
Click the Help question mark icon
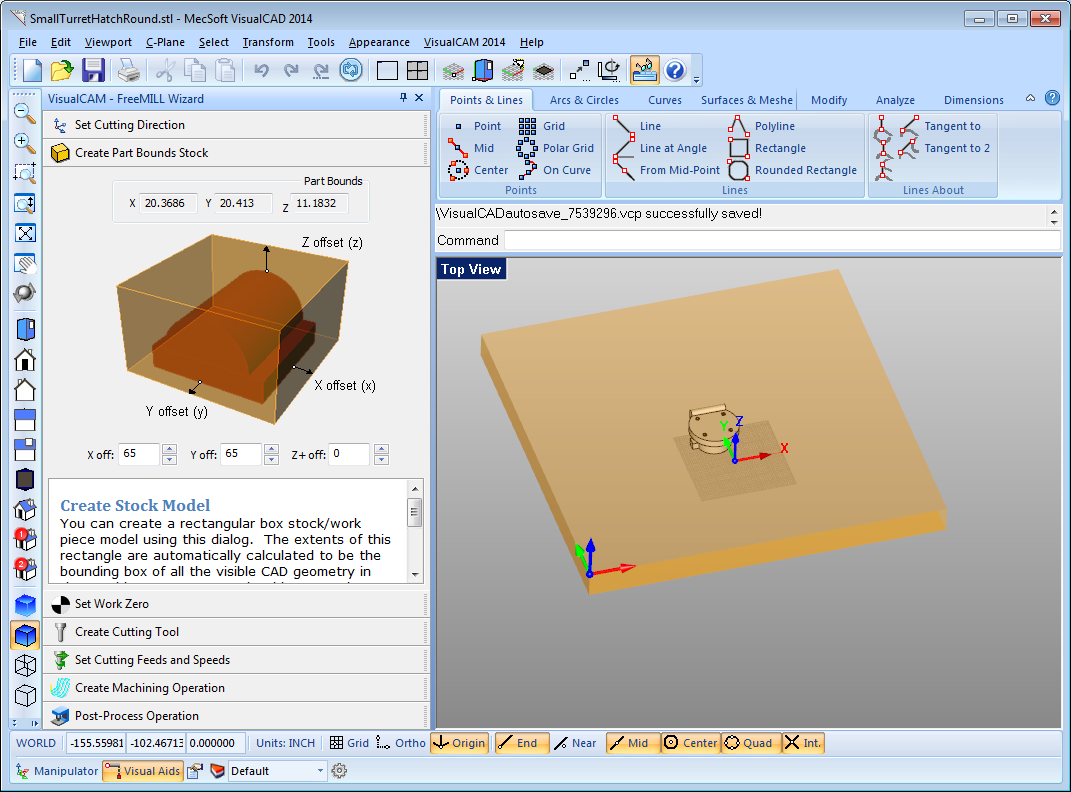[675, 70]
